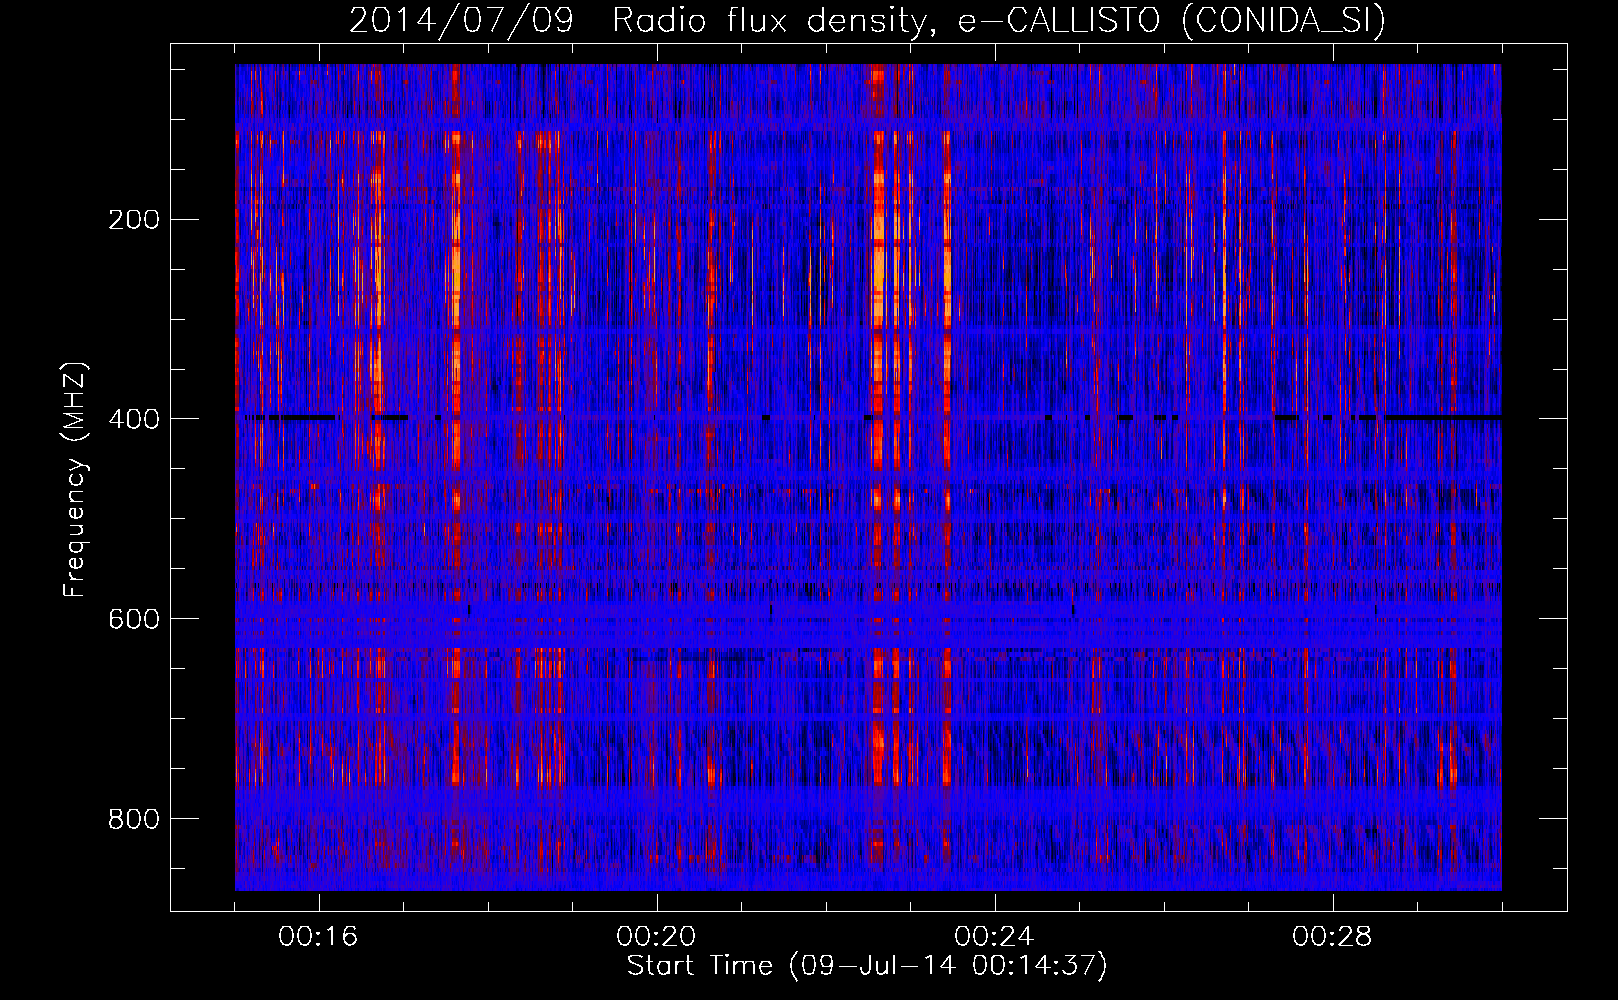This screenshot has height=1000, width=1618.
Task: Click the 00:24 time tick label
Action: coord(994,937)
